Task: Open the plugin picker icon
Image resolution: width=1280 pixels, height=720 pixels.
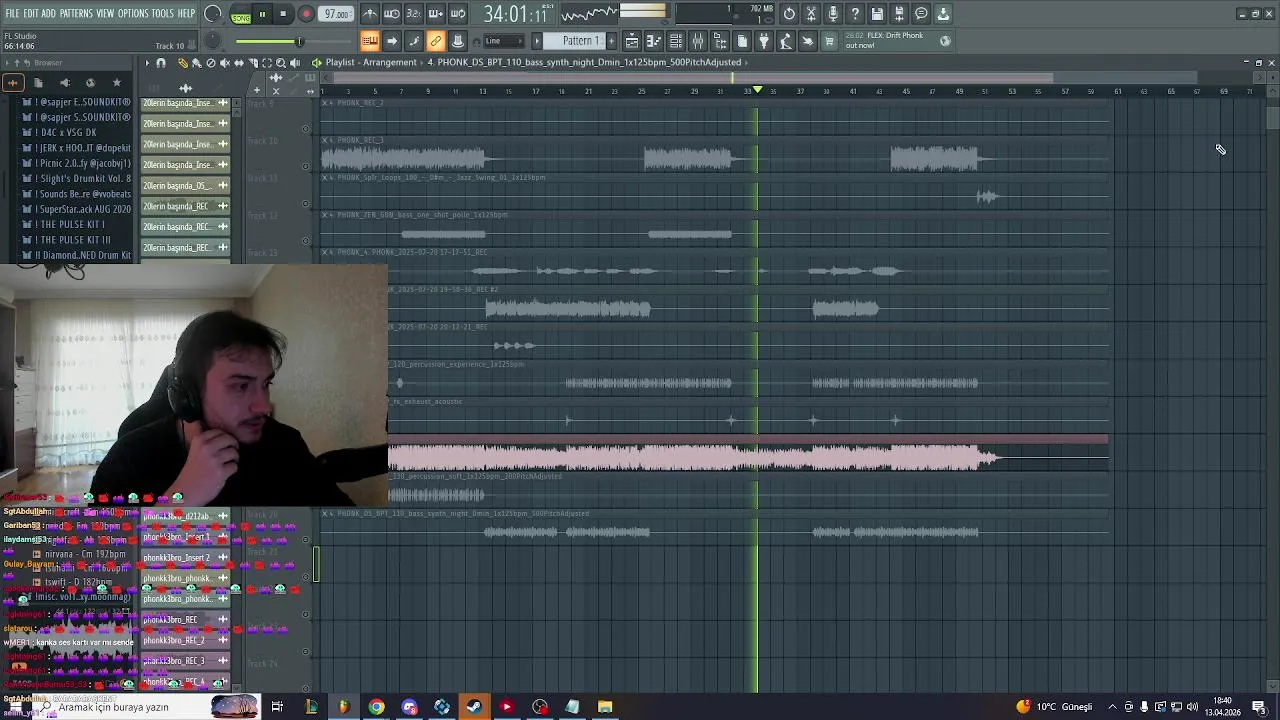Action: pos(764,41)
